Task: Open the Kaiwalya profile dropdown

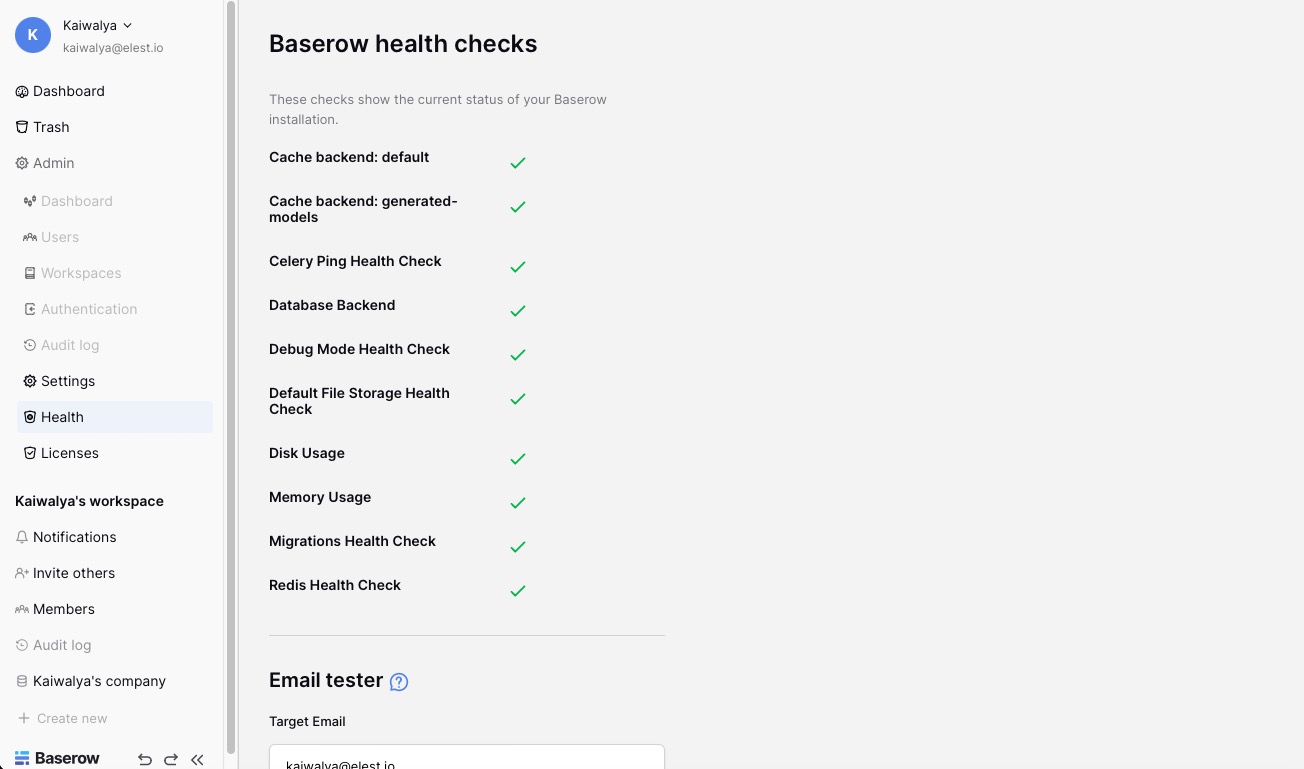Action: (95, 25)
